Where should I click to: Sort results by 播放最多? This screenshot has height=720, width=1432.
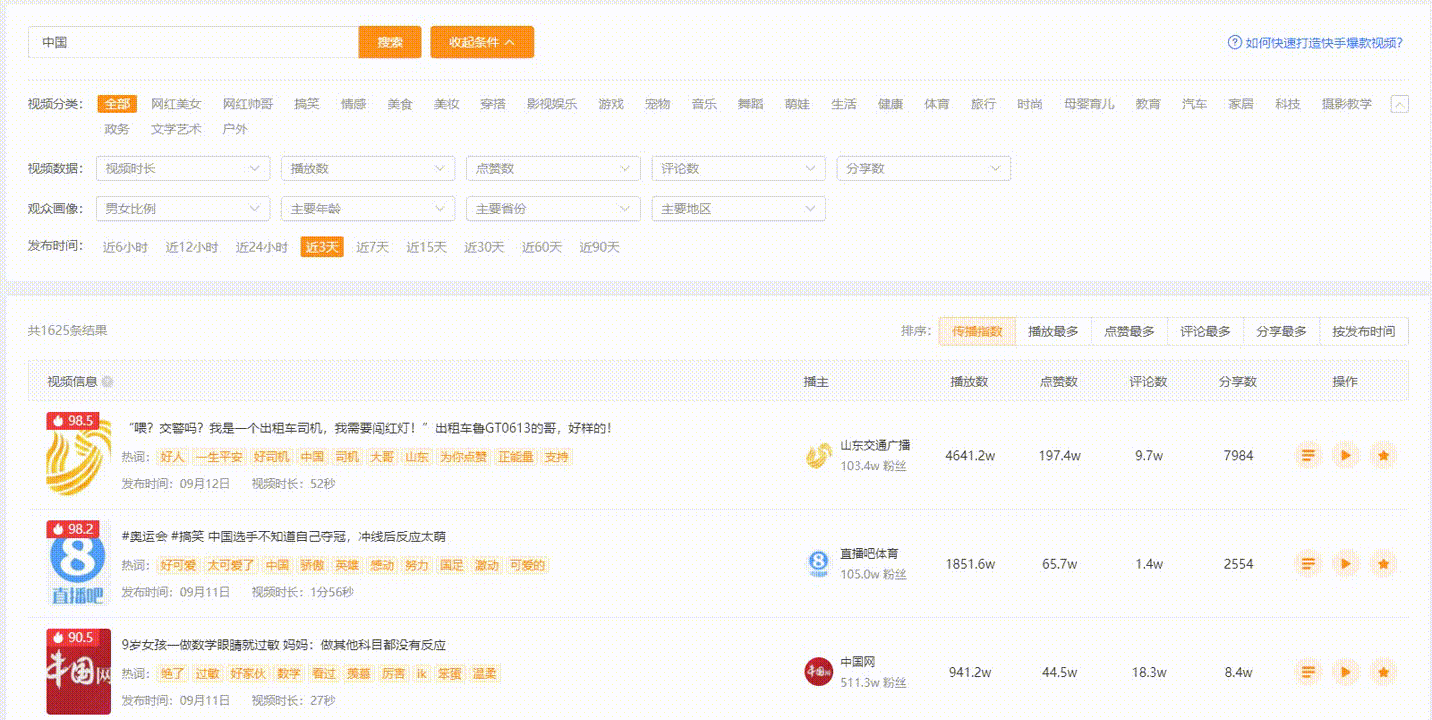click(x=1053, y=331)
